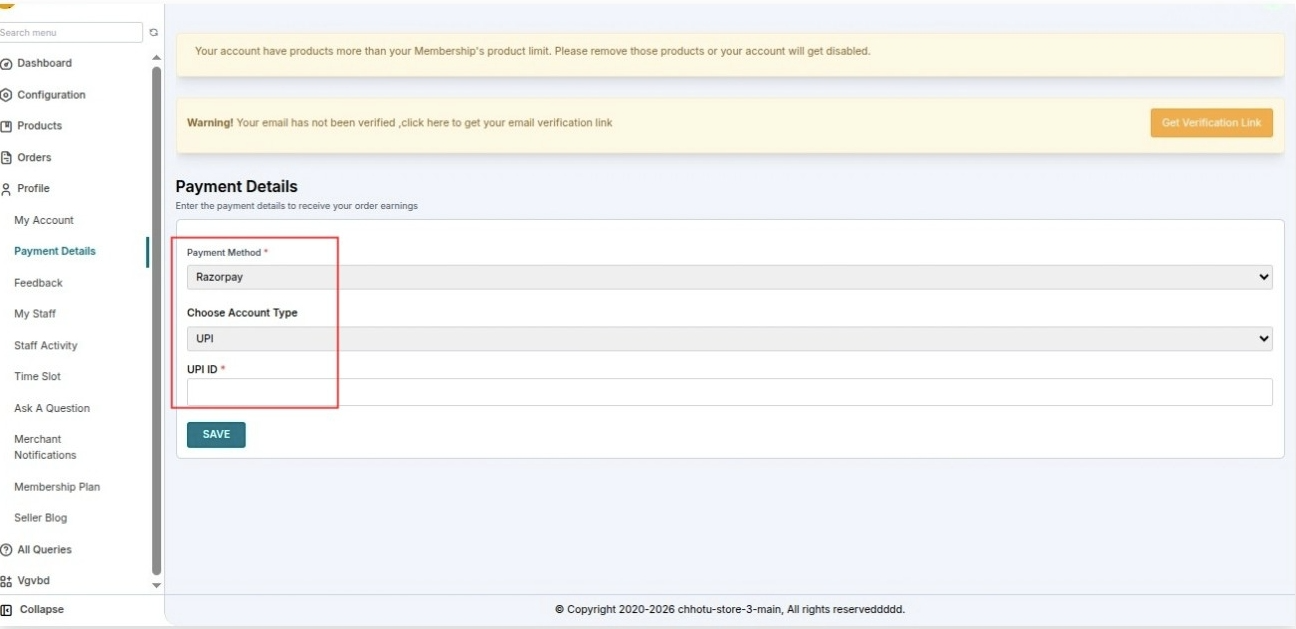Click the SAVE button
Screen dimensions: 1296x629
point(216,435)
